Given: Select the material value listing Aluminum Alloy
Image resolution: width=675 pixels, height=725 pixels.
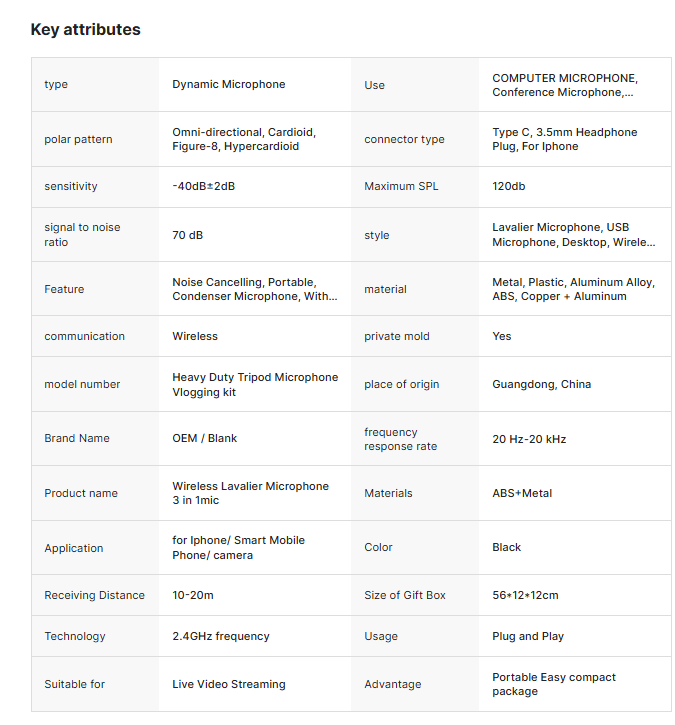Looking at the screenshot, I should click(573, 289).
